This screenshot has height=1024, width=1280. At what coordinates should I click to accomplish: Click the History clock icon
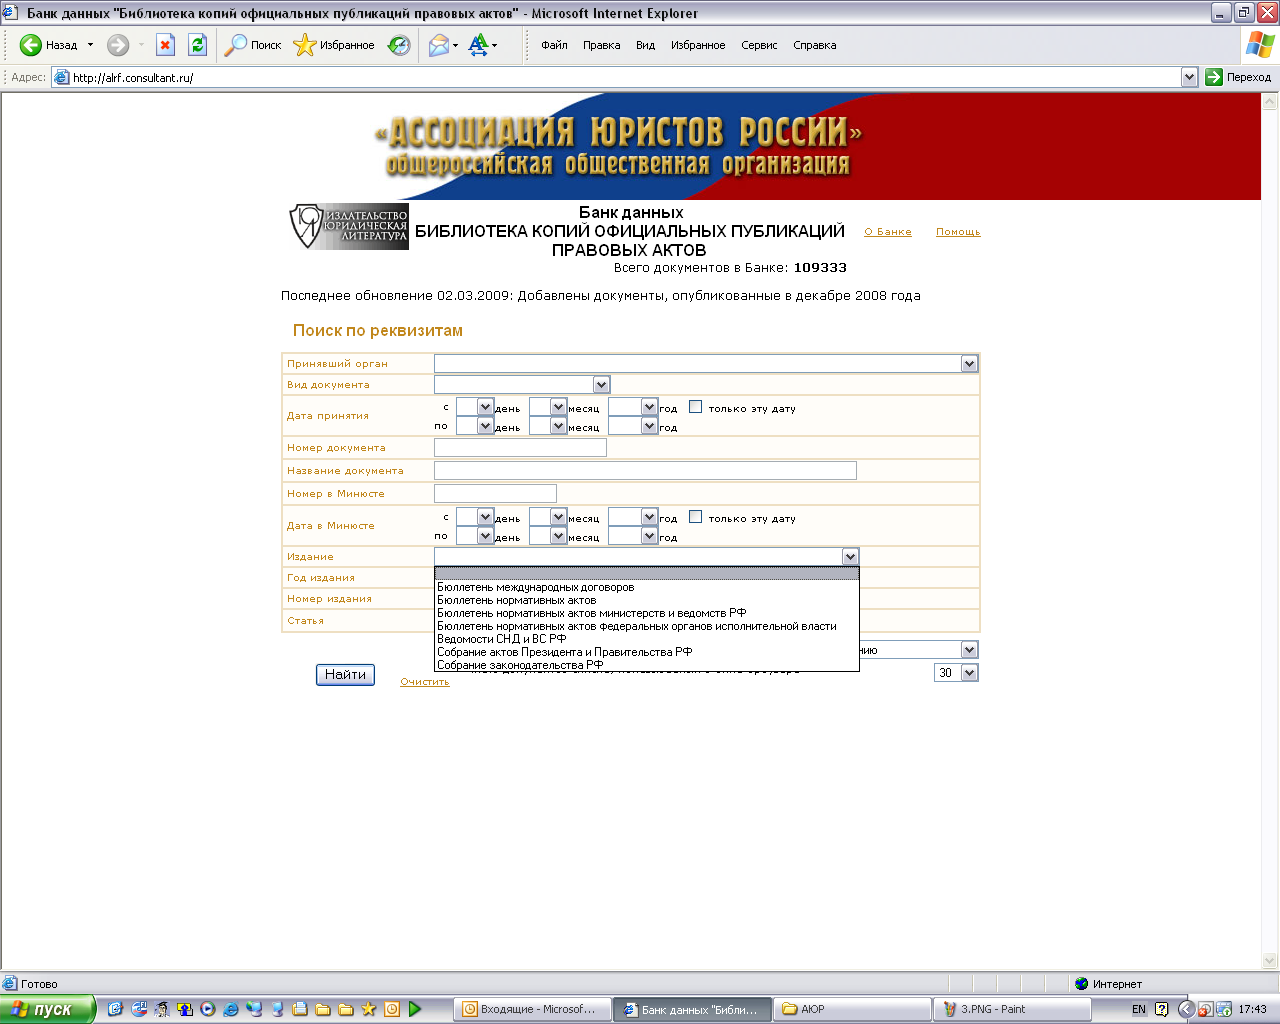399,45
